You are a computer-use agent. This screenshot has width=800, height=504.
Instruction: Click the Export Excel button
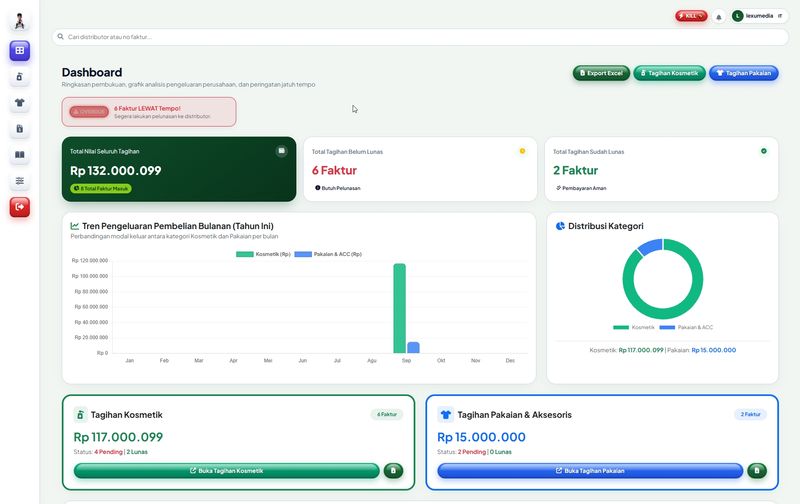(601, 73)
